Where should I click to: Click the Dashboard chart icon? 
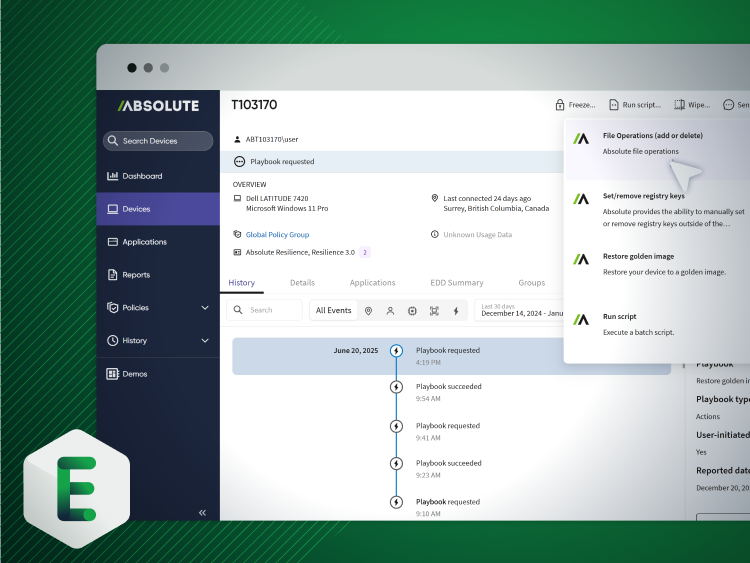tap(112, 176)
